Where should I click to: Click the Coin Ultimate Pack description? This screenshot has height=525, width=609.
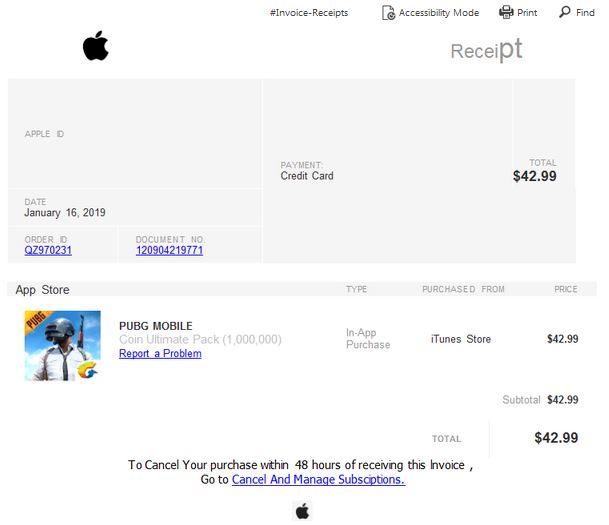point(200,339)
